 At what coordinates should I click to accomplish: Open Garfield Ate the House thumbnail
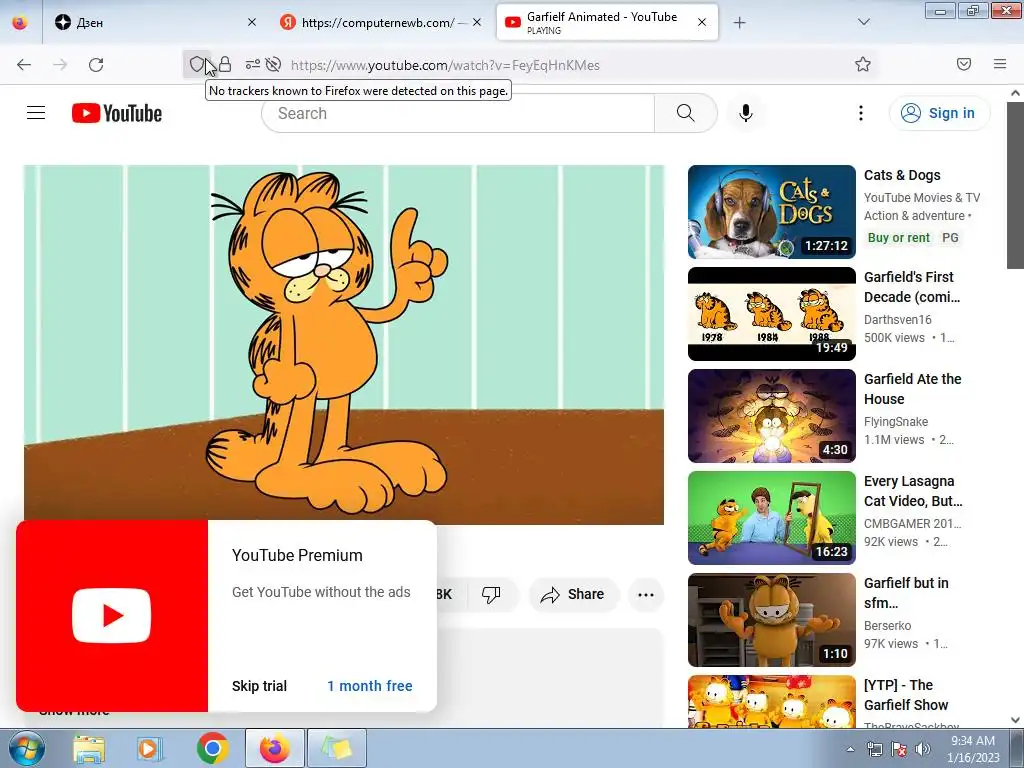771,415
